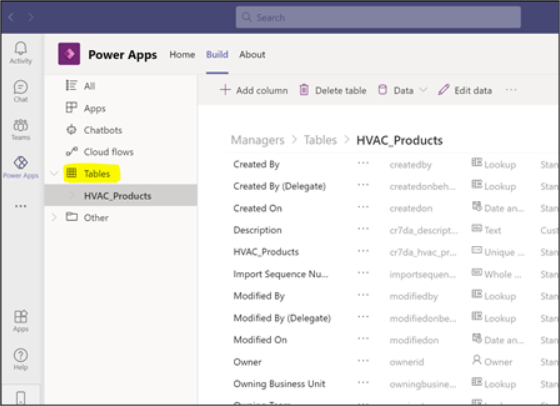Open the Help question mark icon
This screenshot has width=560, height=406.
20,355
